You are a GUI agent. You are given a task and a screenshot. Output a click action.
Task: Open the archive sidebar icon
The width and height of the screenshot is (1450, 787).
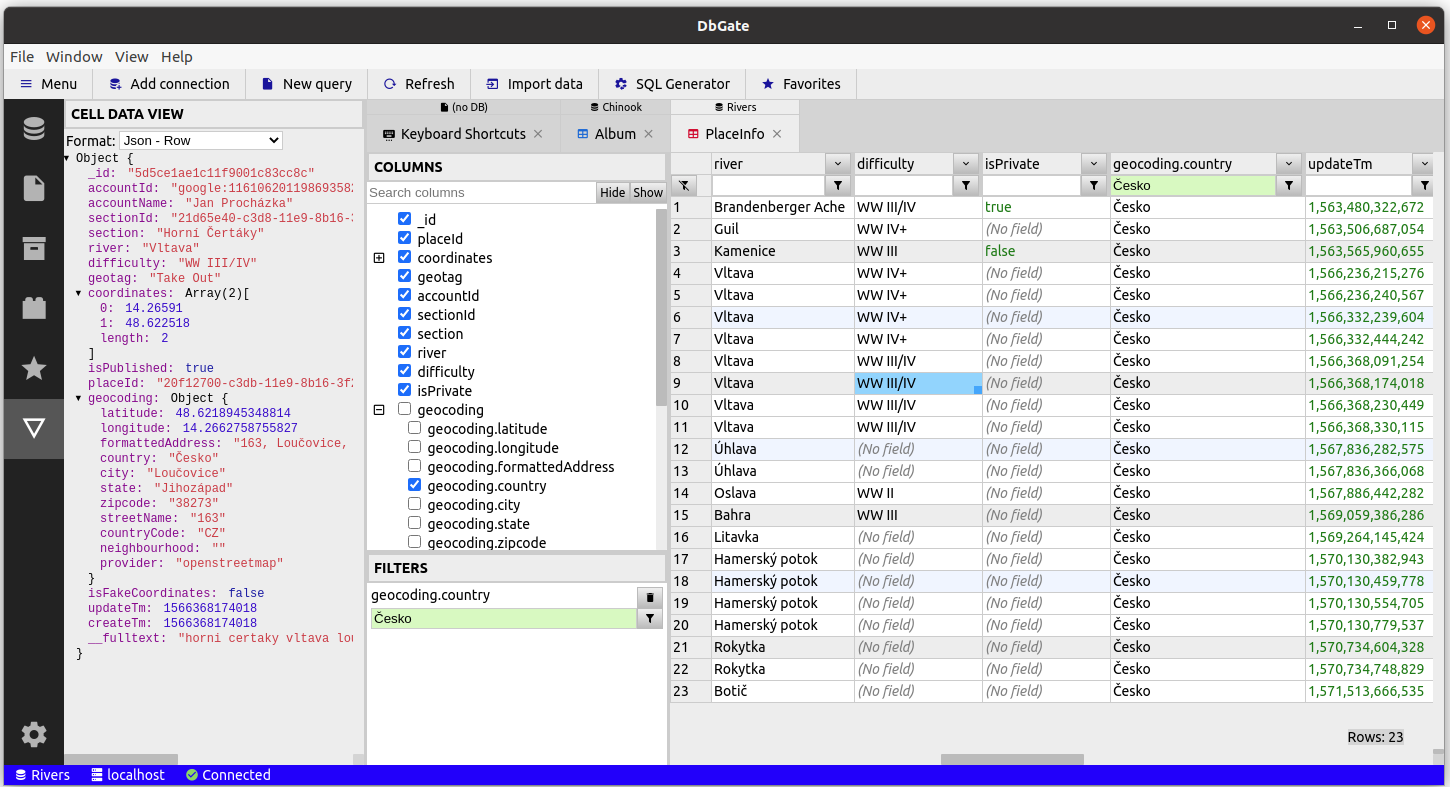(x=34, y=248)
